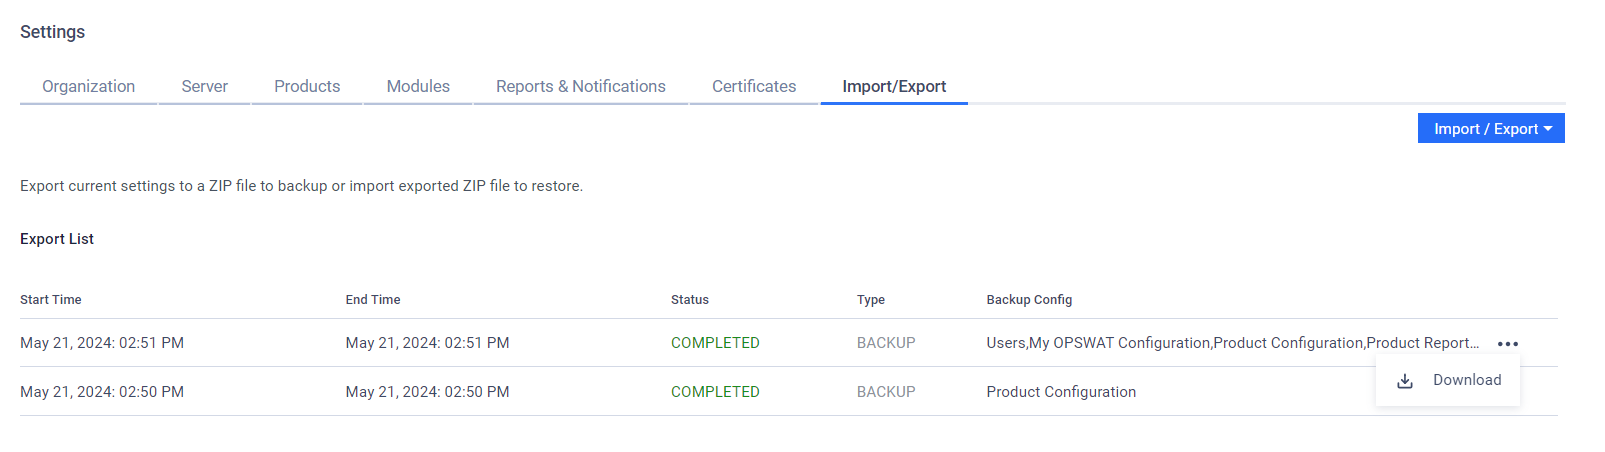Image resolution: width=1605 pixels, height=452 pixels.
Task: Choose Download from the context menu
Action: coord(1448,380)
